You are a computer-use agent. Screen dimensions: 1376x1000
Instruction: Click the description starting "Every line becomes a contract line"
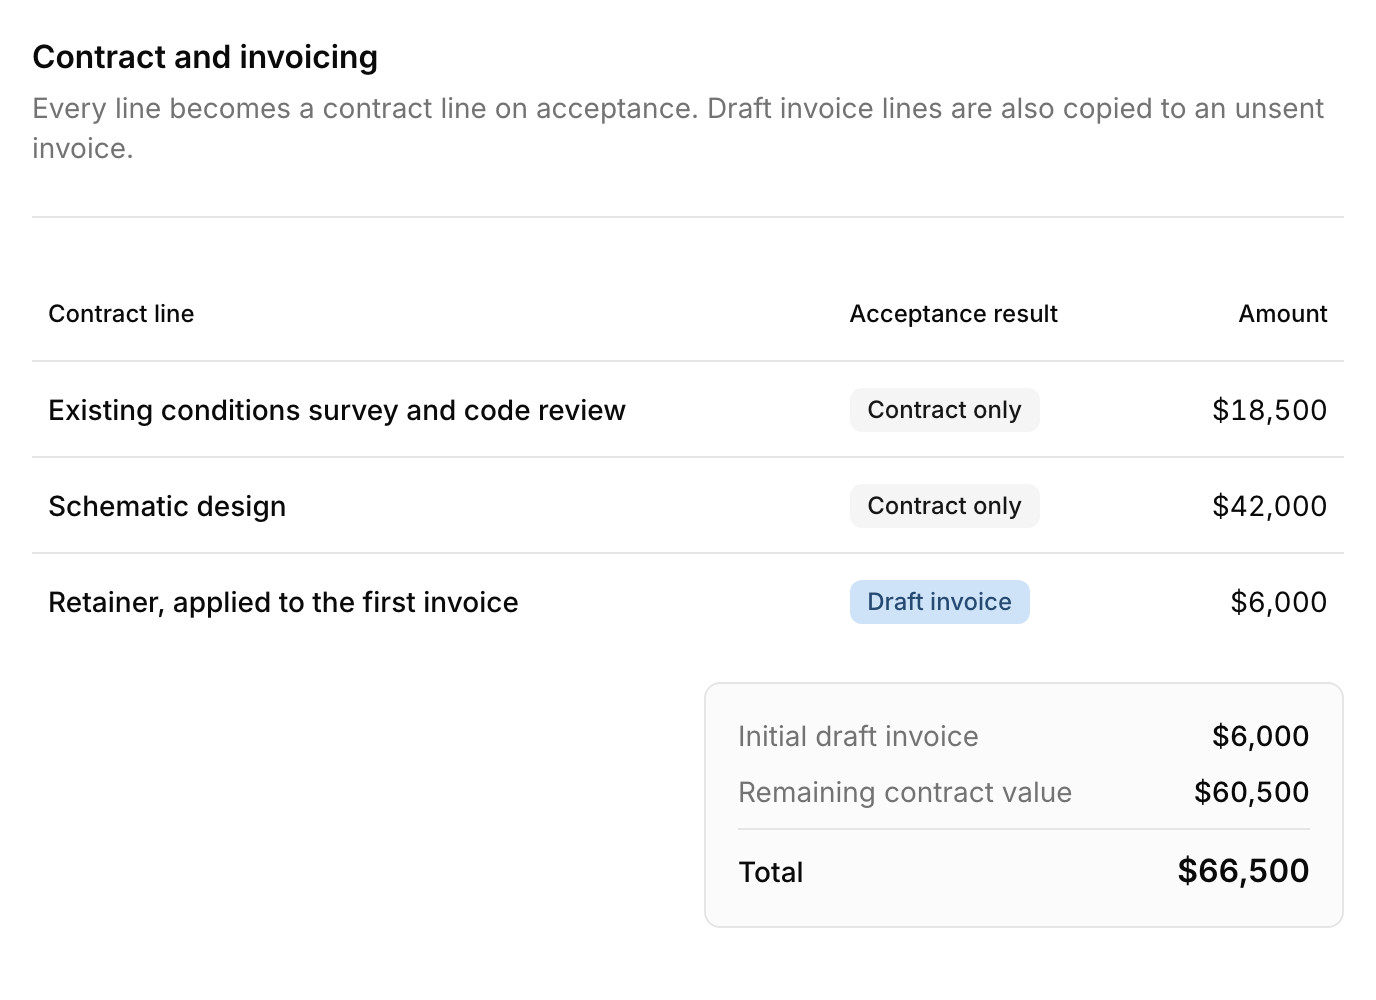pyautogui.click(x=678, y=128)
